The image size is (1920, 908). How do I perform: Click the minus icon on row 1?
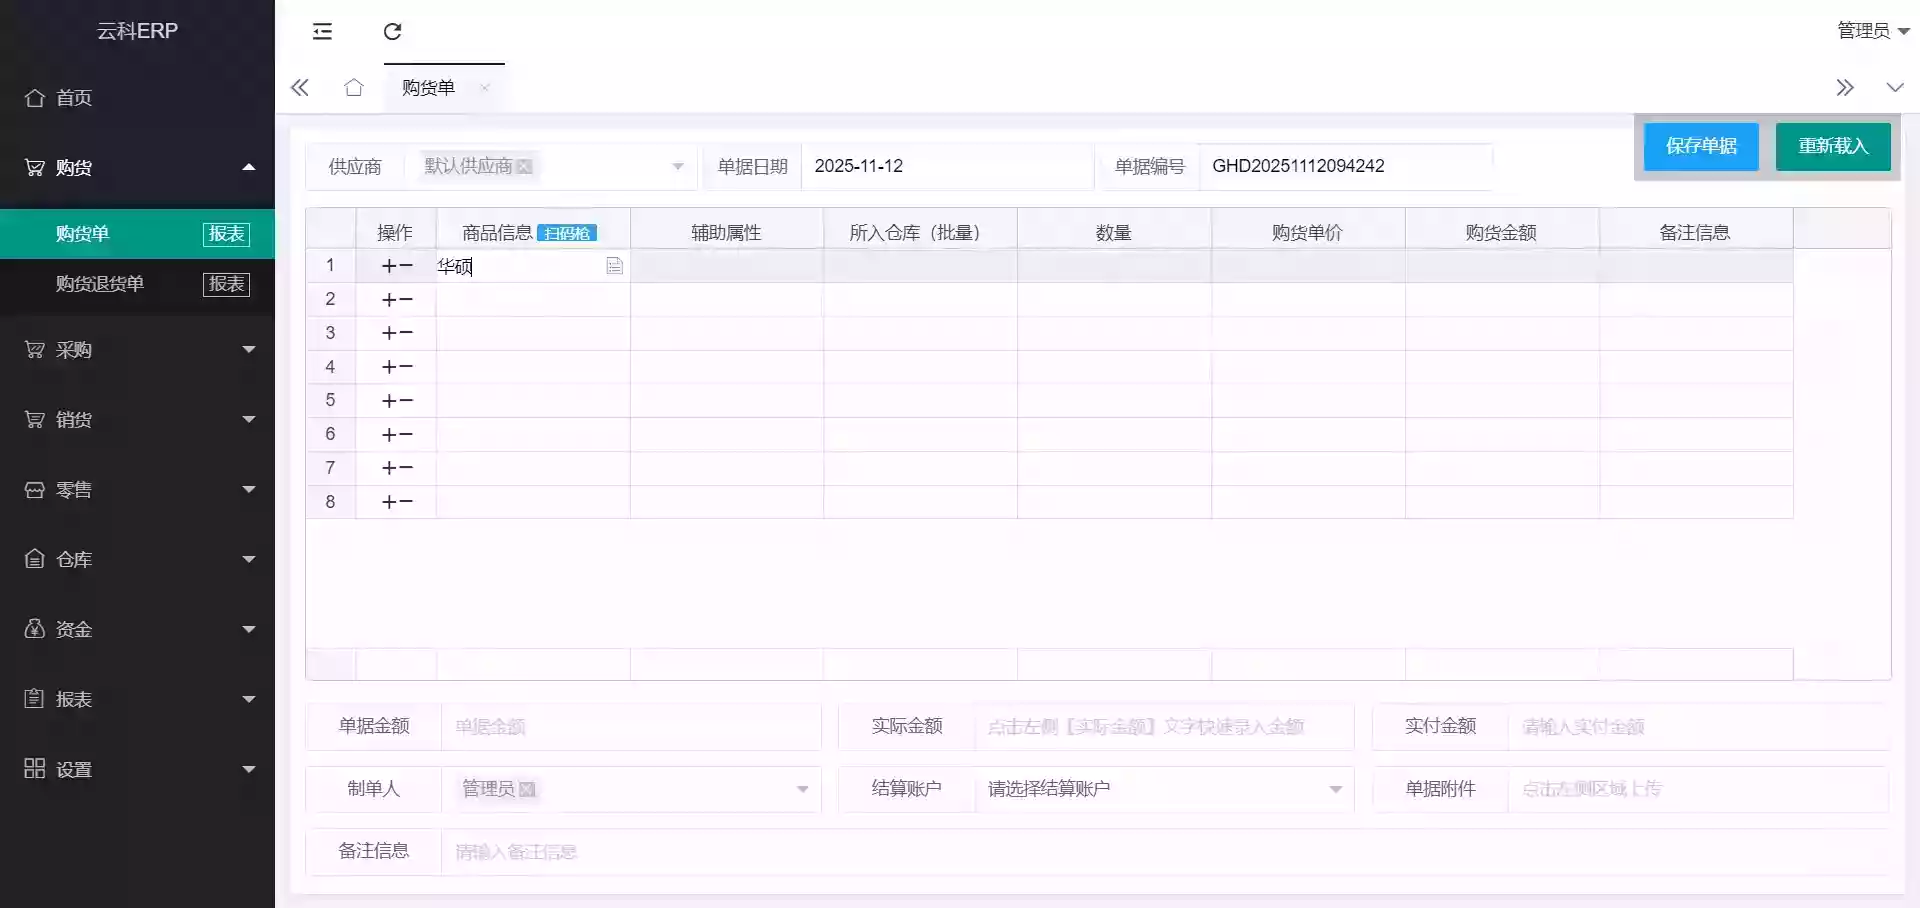[x=407, y=265]
